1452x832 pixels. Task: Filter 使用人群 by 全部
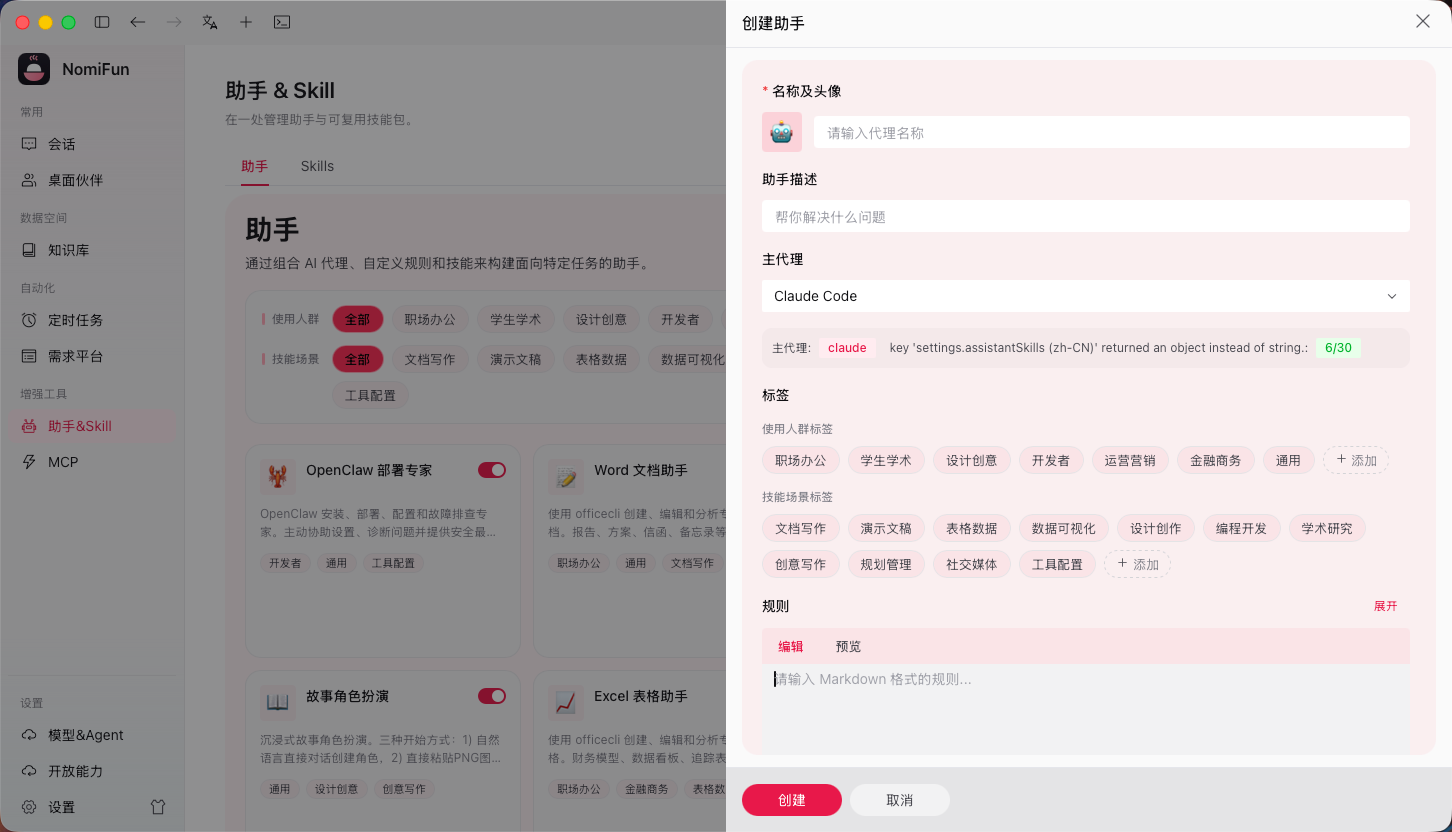358,319
